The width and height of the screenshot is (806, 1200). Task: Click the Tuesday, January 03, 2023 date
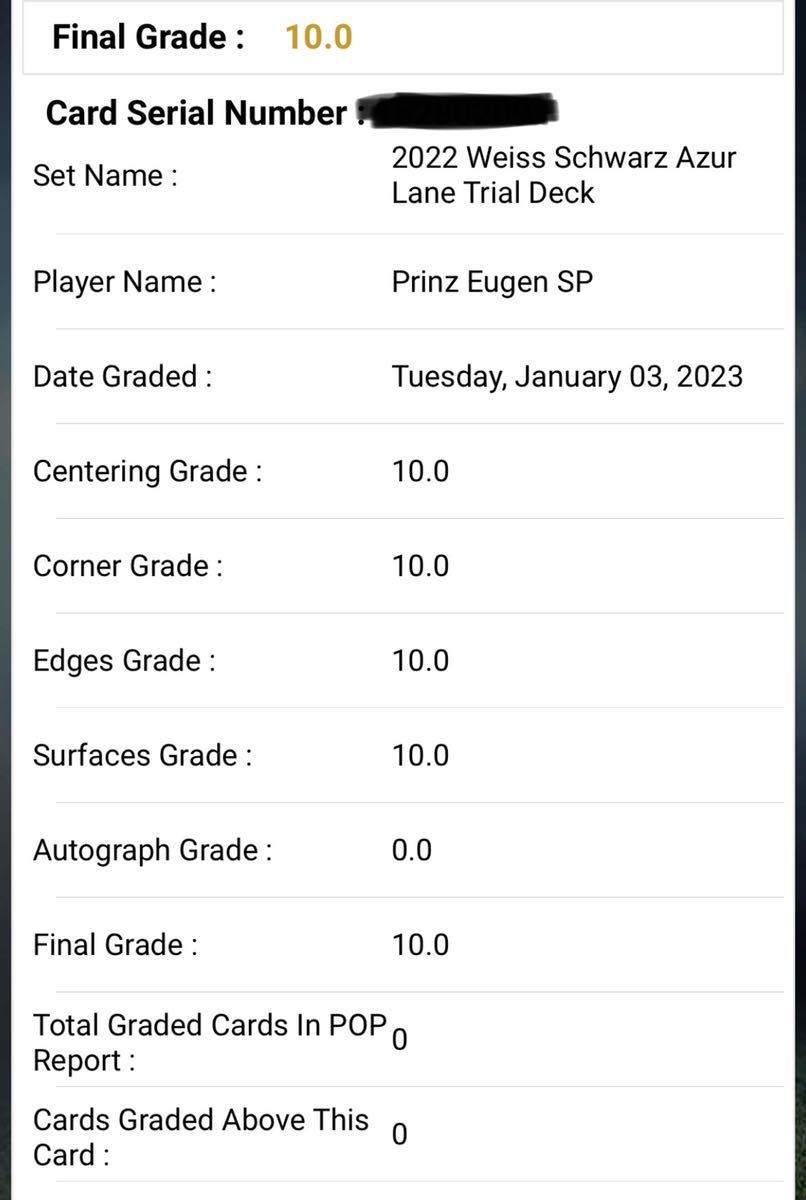tap(567, 377)
